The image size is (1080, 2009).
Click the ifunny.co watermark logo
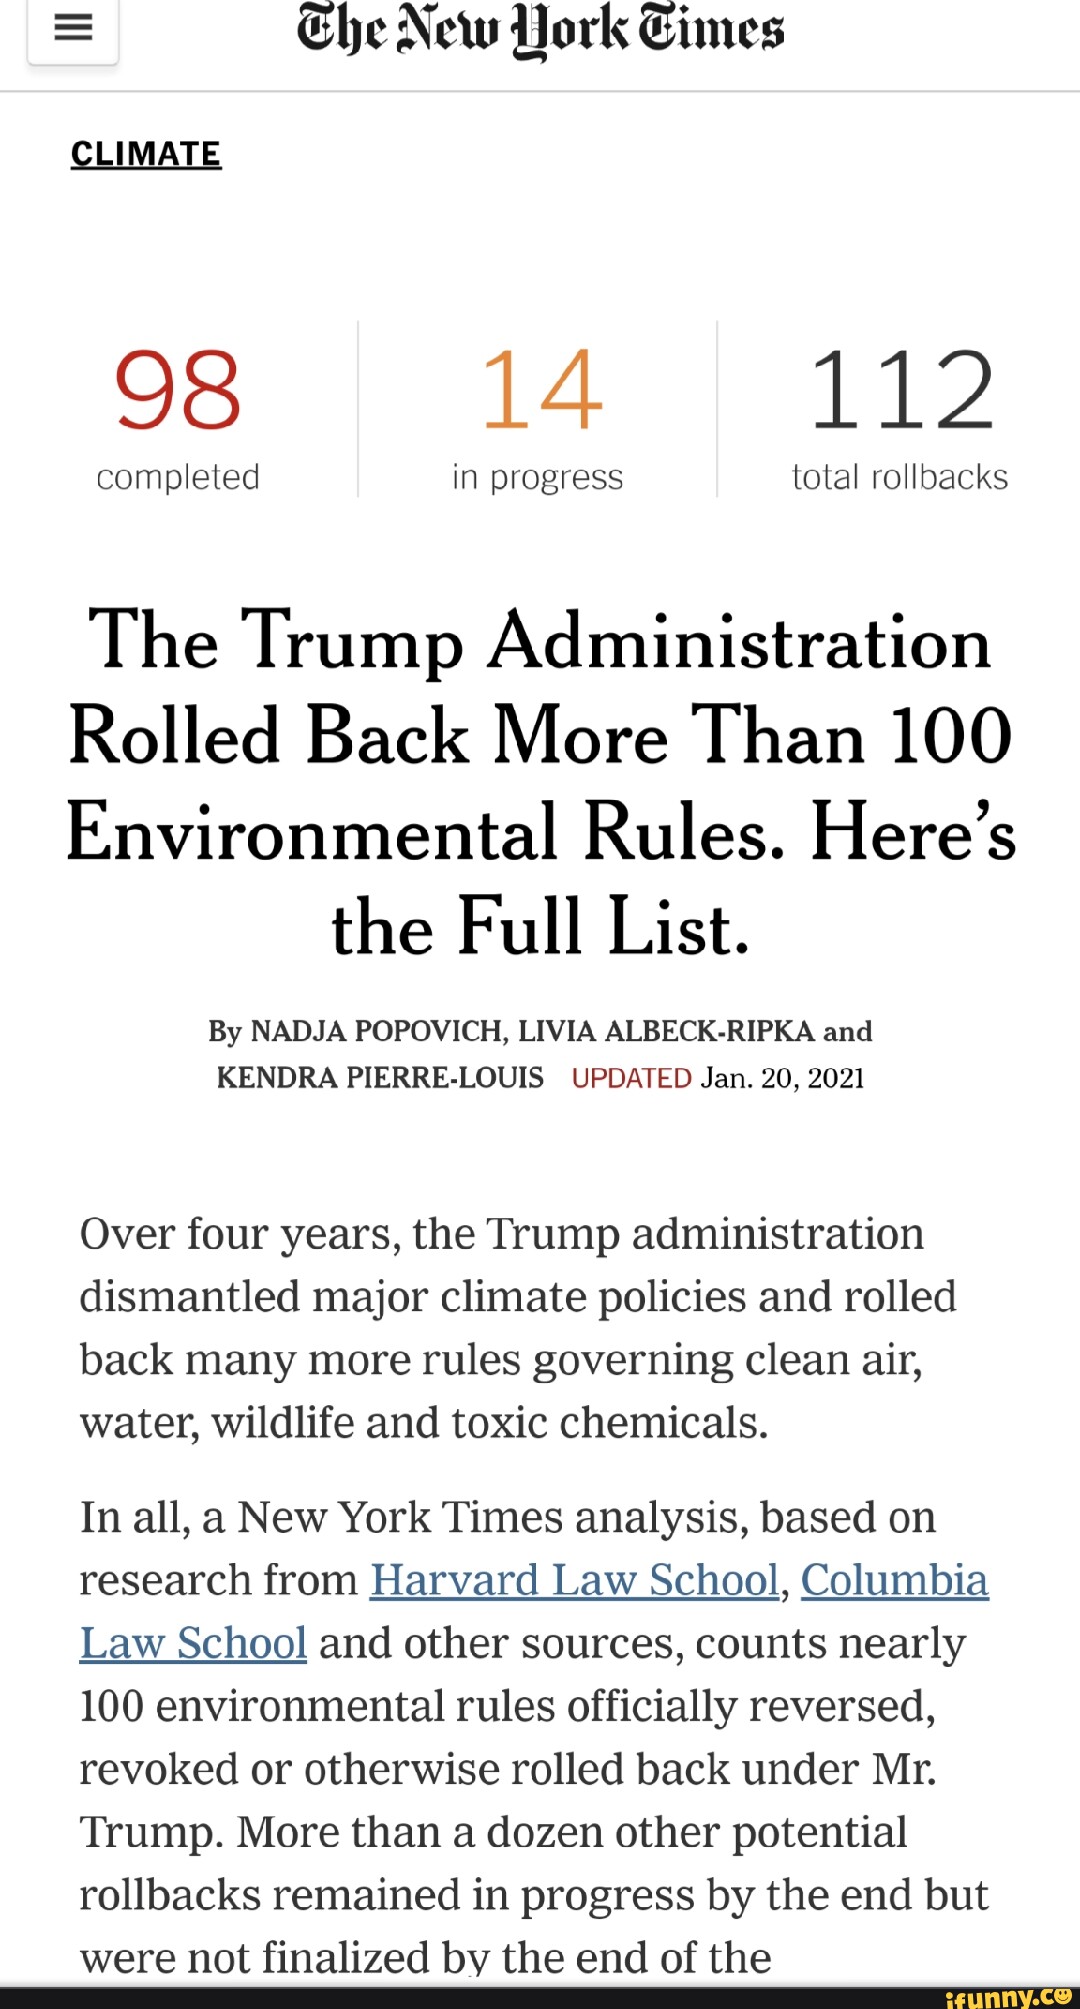[1007, 1996]
